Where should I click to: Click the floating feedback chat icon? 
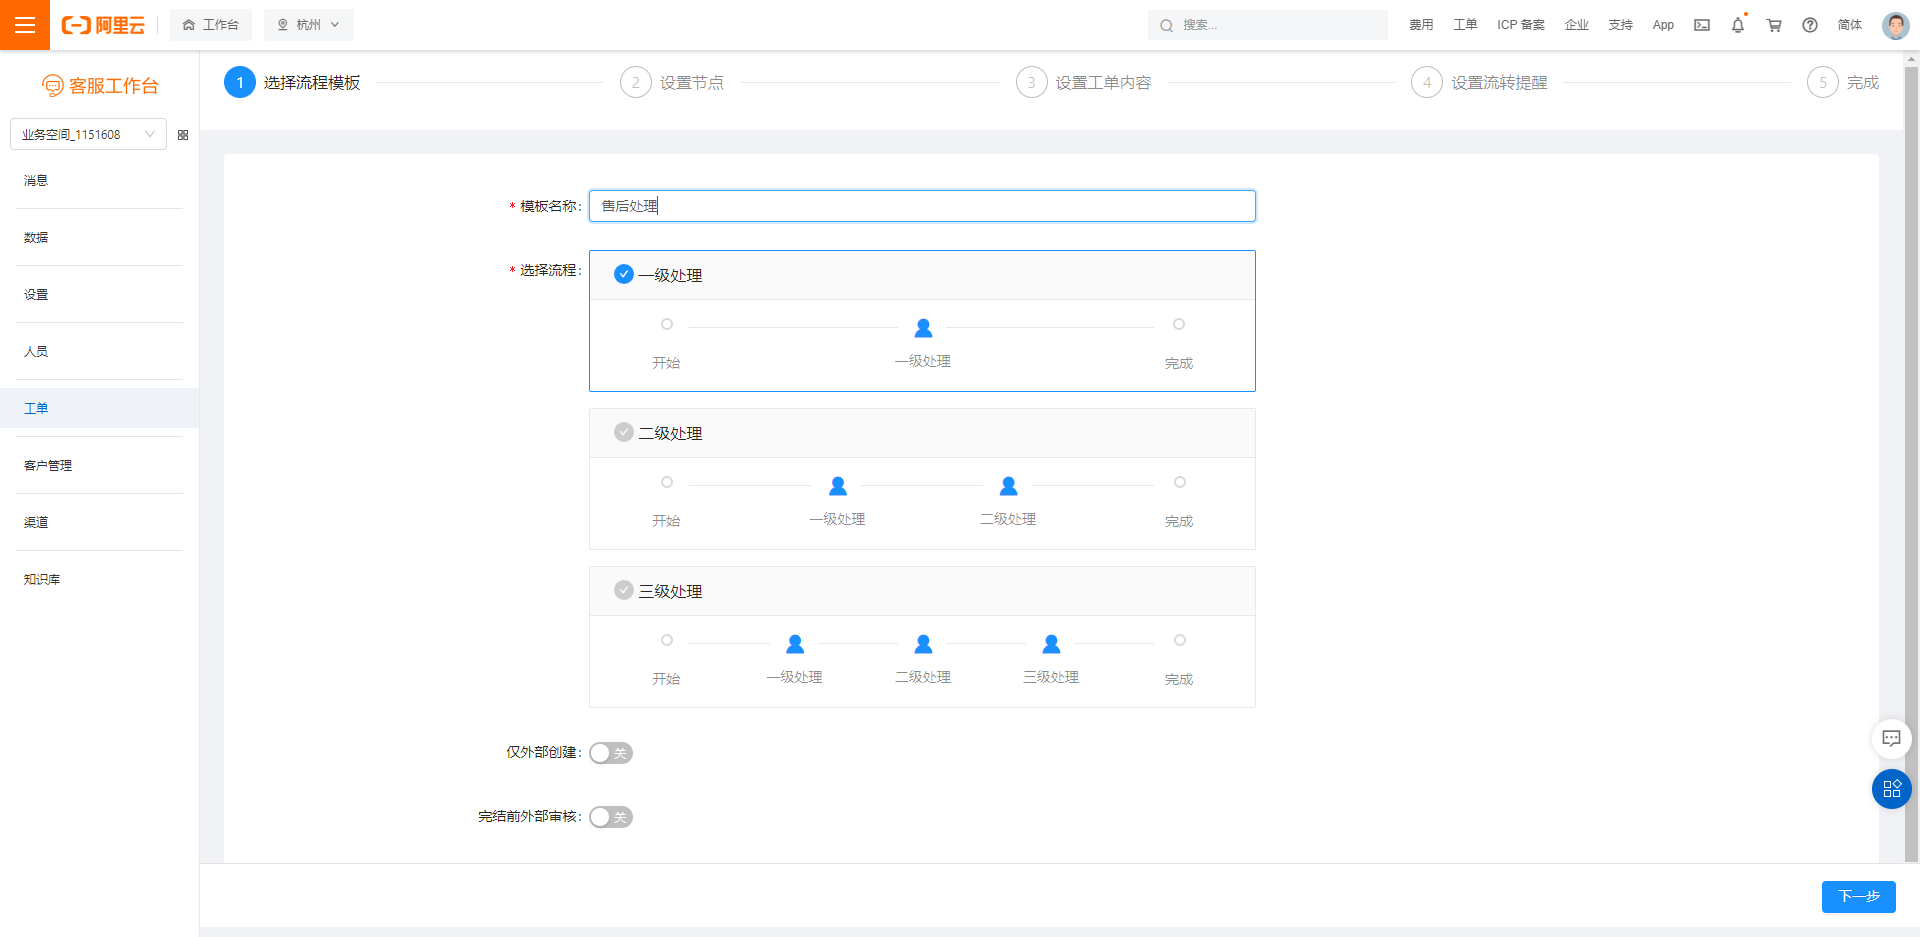pos(1891,738)
